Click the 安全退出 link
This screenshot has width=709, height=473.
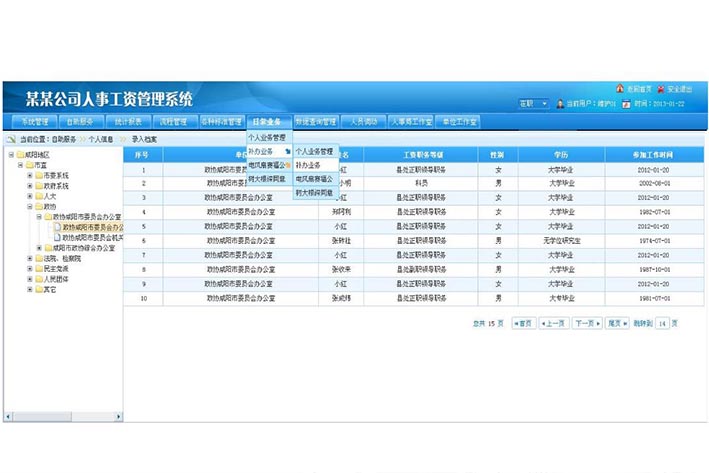click(x=680, y=89)
